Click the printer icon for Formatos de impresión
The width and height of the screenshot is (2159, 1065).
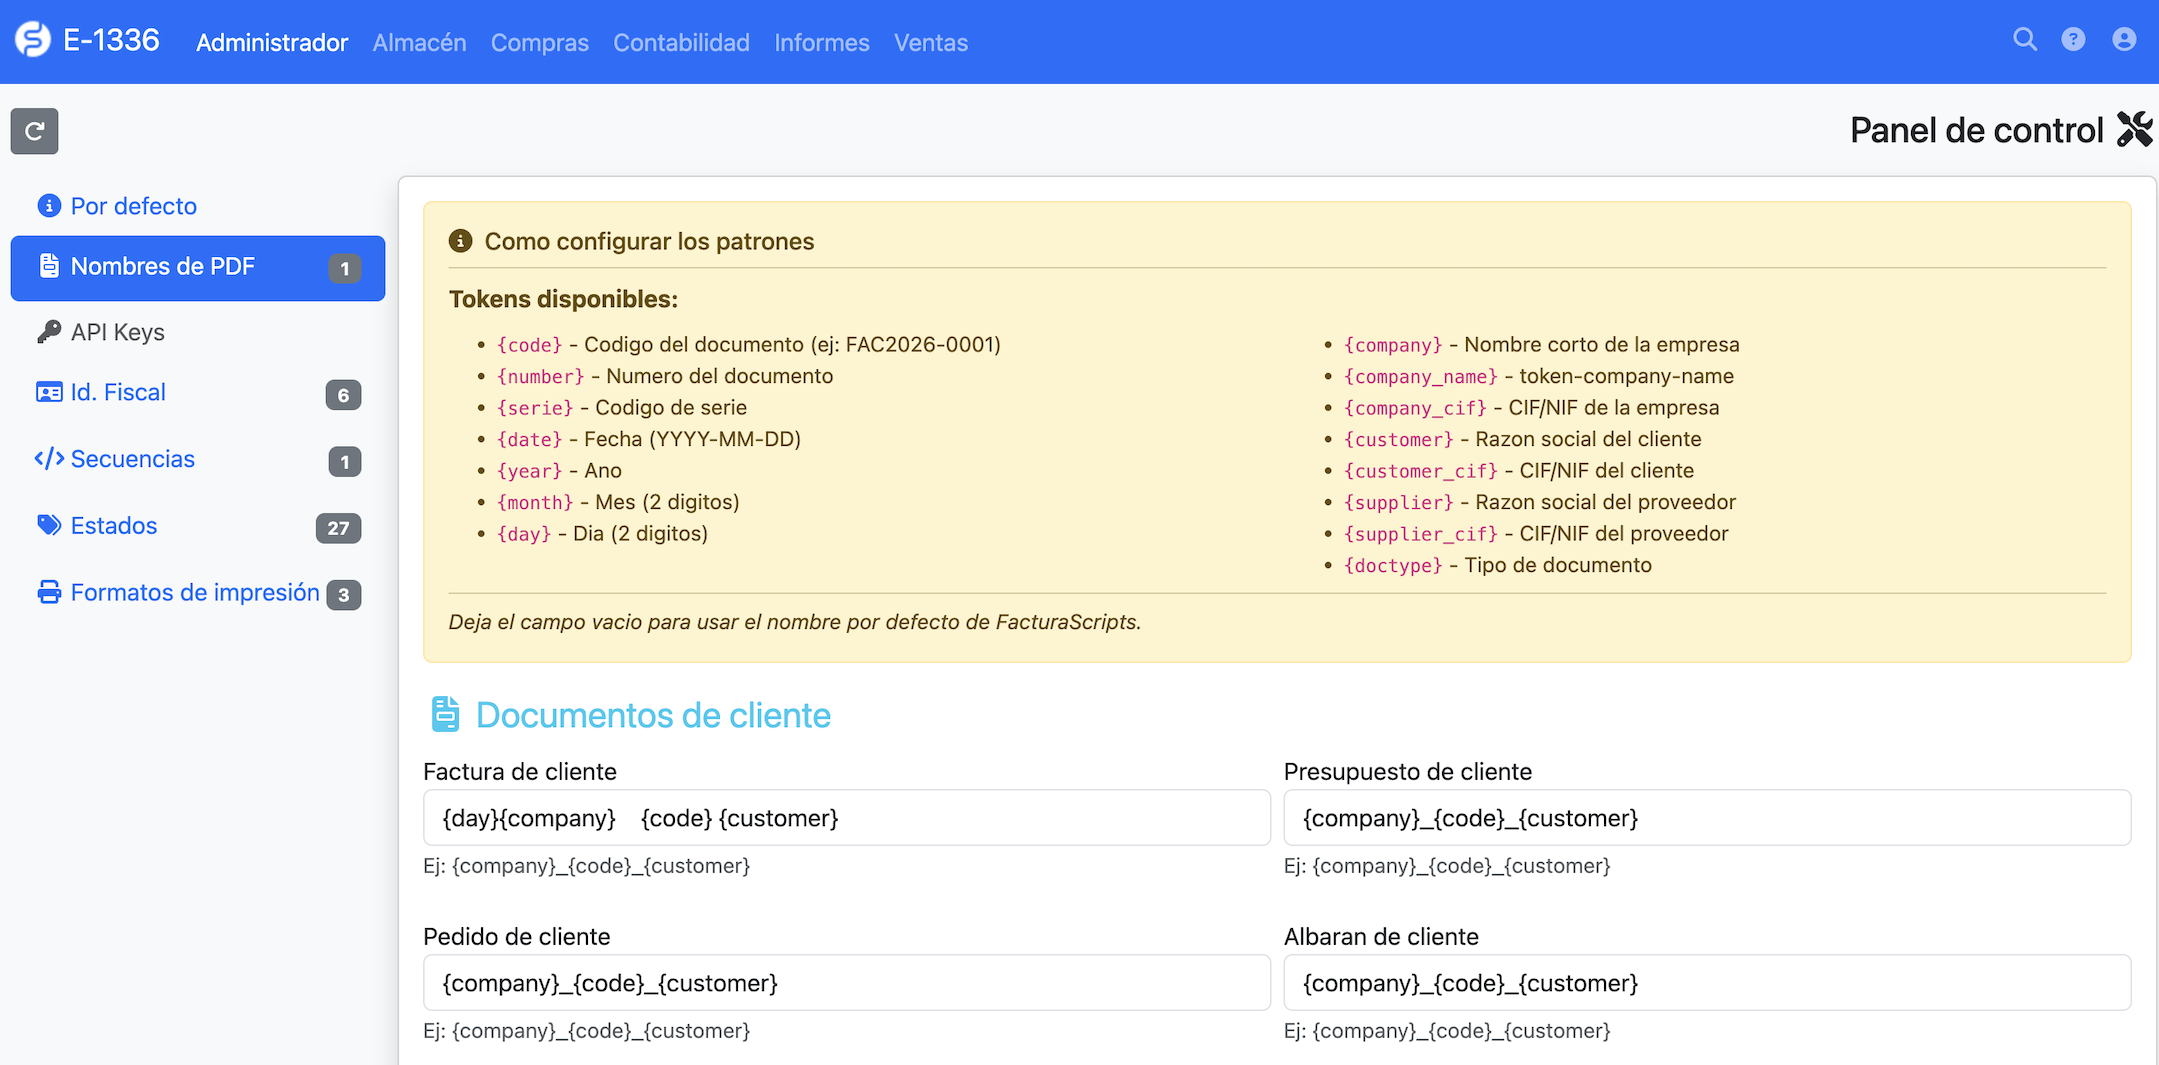pyautogui.click(x=48, y=593)
